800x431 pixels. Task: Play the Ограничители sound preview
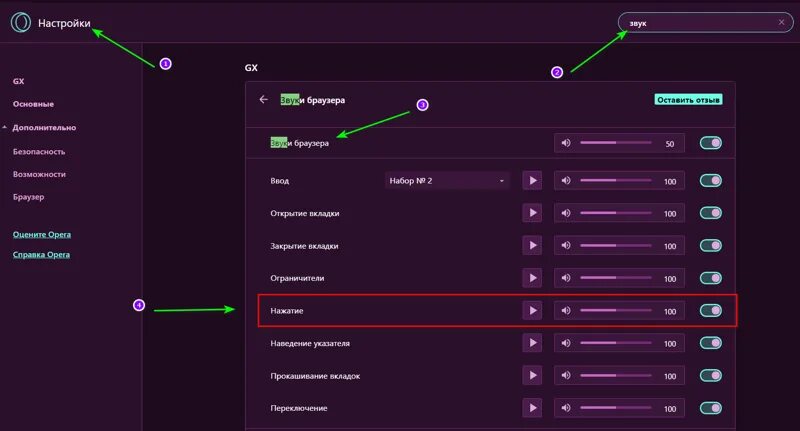[x=532, y=278]
